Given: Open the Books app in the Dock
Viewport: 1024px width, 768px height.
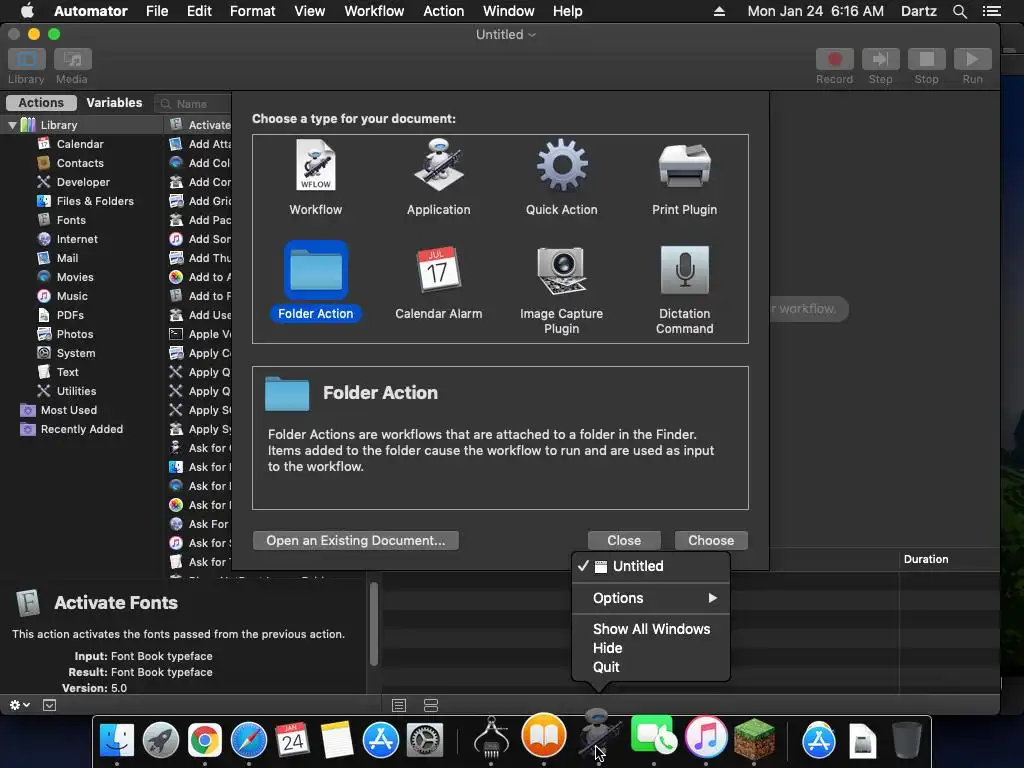Looking at the screenshot, I should pyautogui.click(x=543, y=735).
